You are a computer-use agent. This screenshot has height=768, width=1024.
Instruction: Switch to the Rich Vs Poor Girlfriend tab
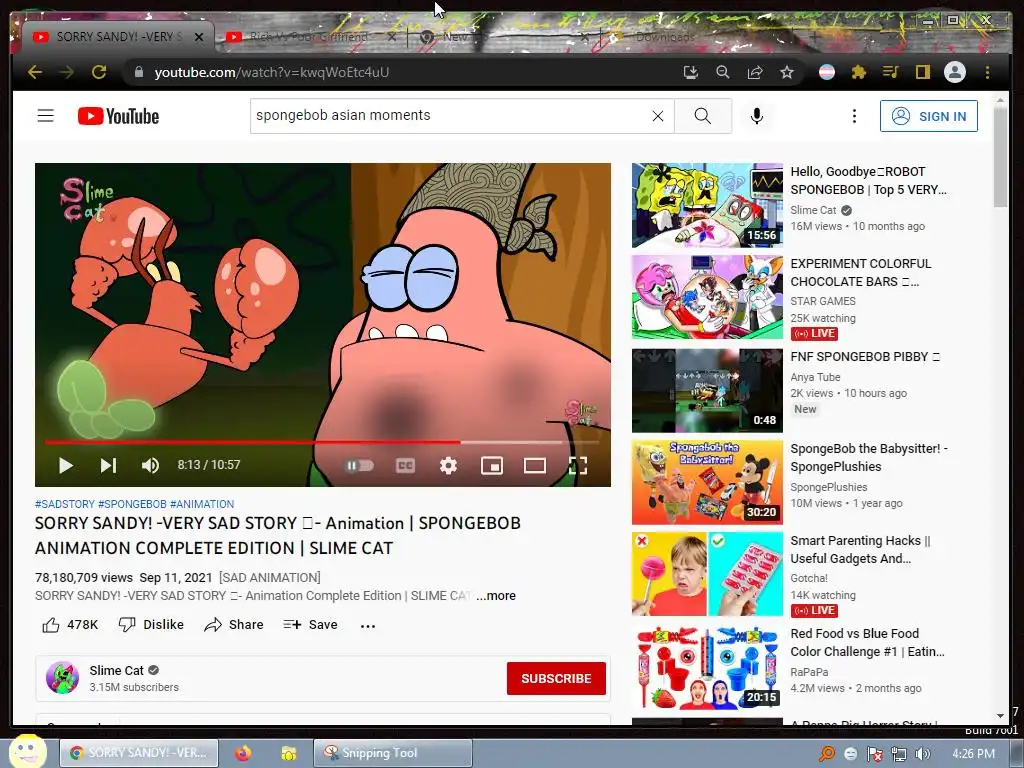(x=308, y=37)
